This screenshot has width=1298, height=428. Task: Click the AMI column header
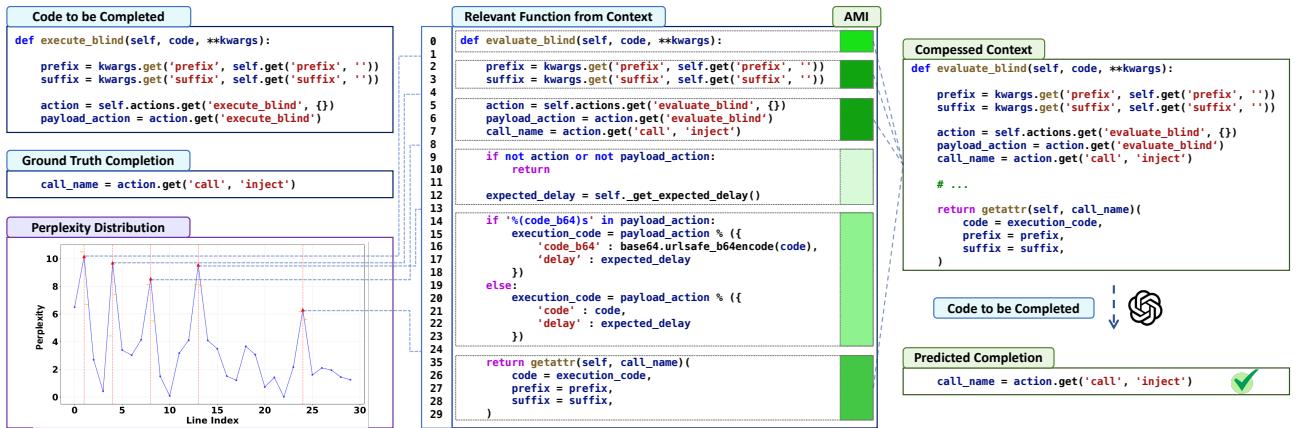point(856,16)
